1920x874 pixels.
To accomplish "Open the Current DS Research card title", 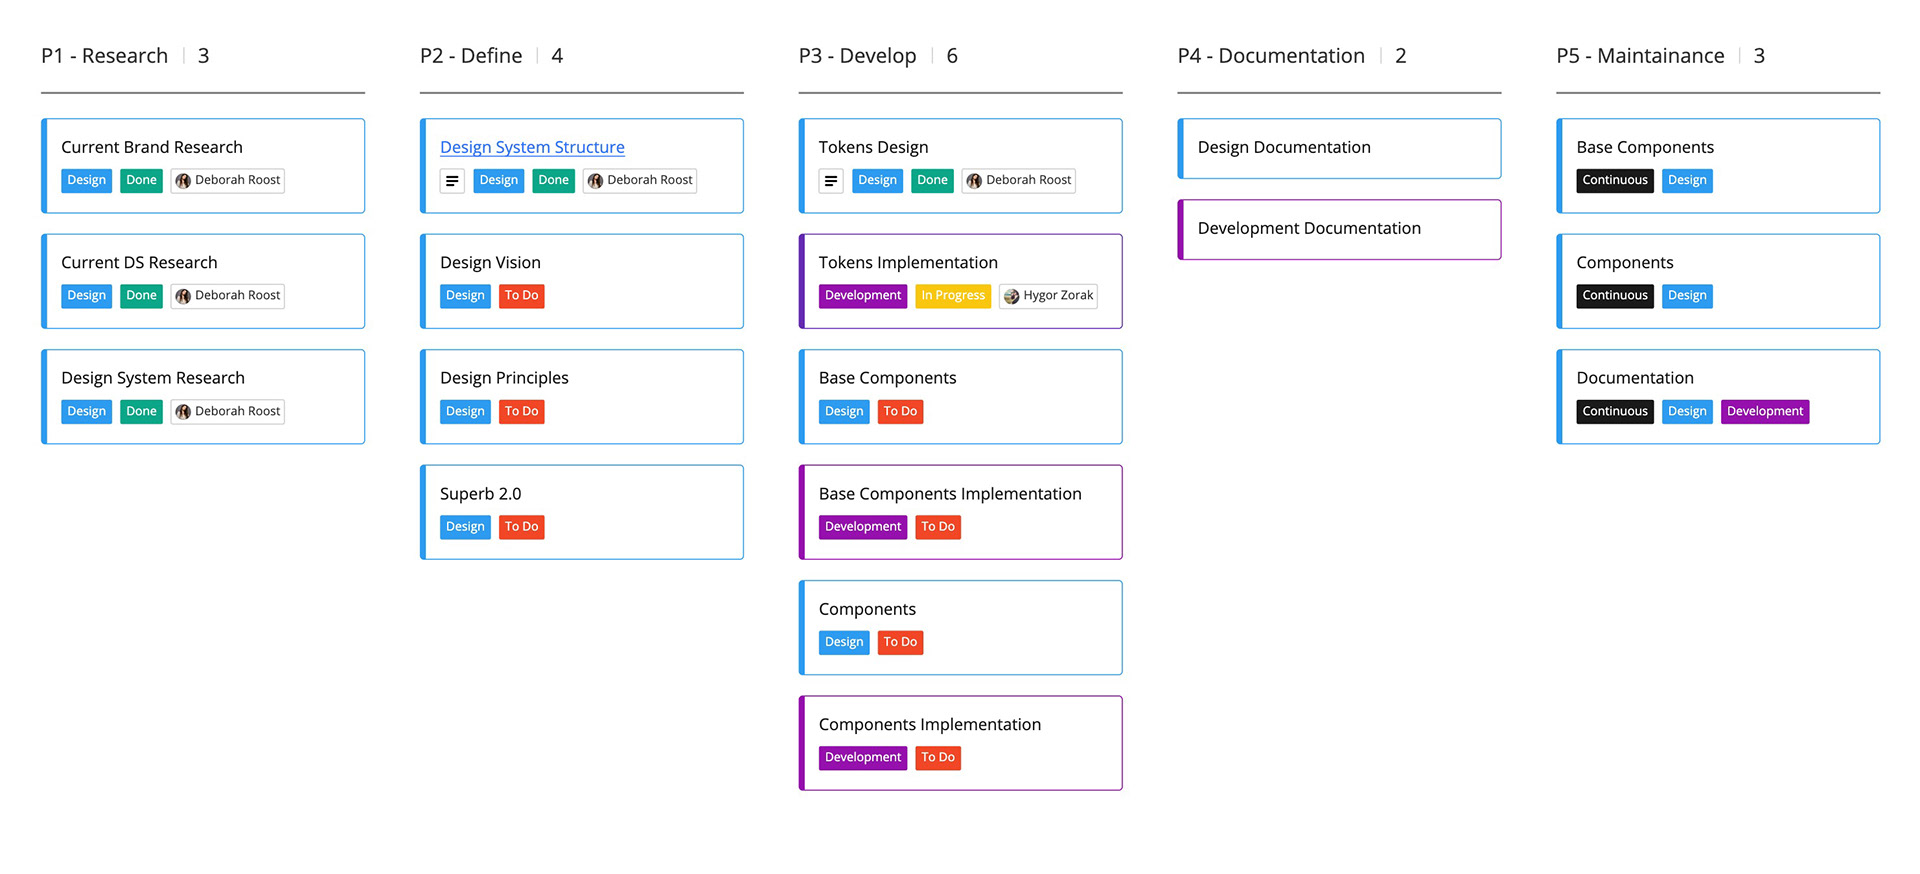I will pos(139,262).
